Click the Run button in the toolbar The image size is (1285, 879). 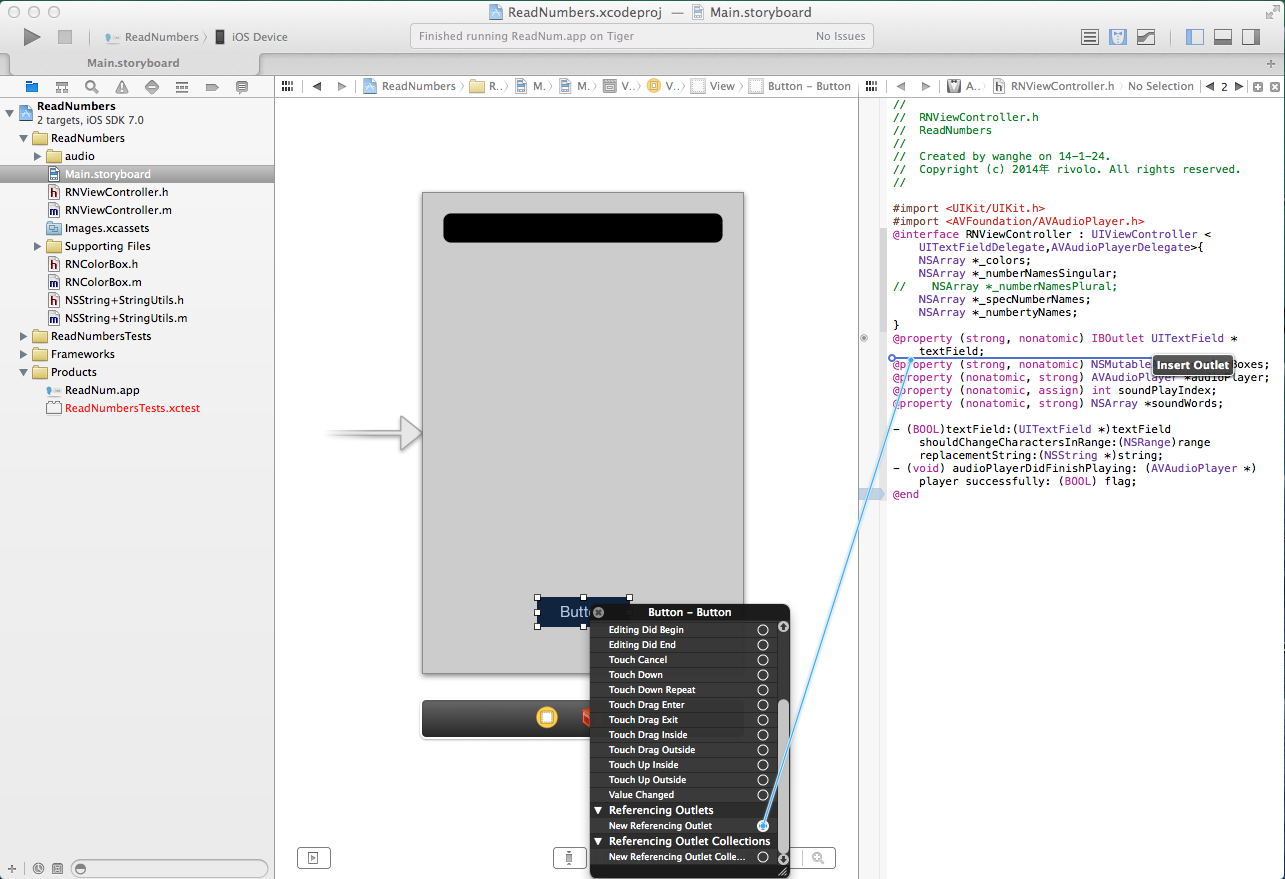pos(32,37)
